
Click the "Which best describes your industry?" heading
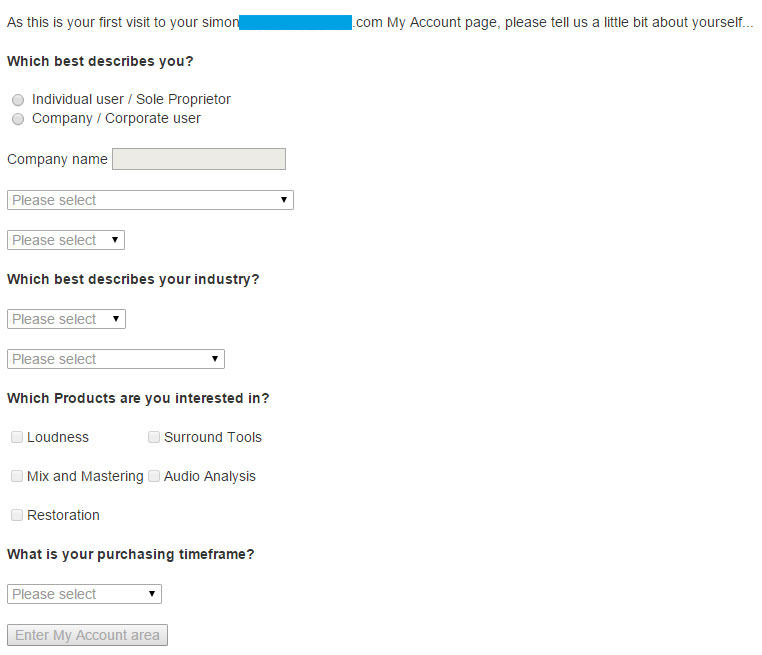pos(133,279)
